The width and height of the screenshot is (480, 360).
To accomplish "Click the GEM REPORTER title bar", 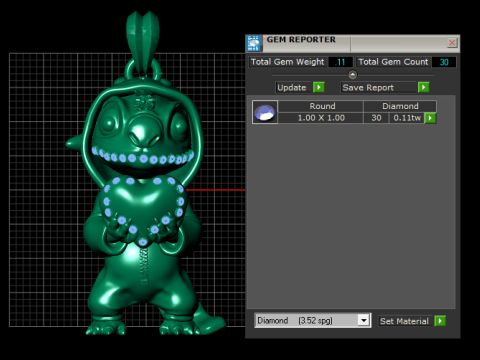I will [x=353, y=43].
